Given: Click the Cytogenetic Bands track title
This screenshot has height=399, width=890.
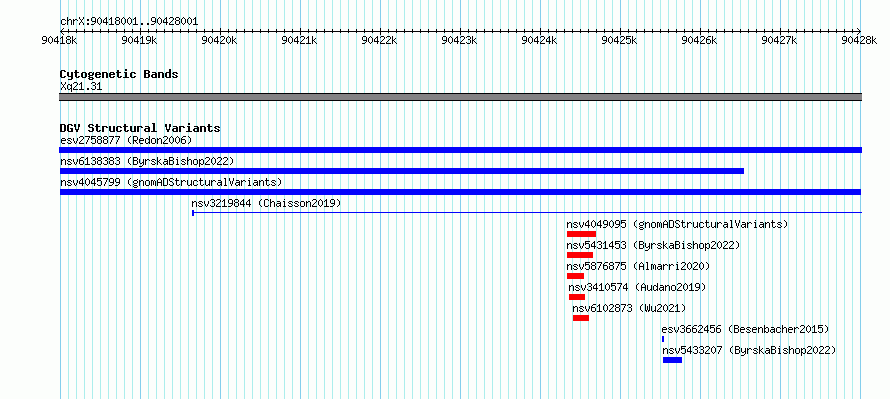Looking at the screenshot, I should (119, 74).
